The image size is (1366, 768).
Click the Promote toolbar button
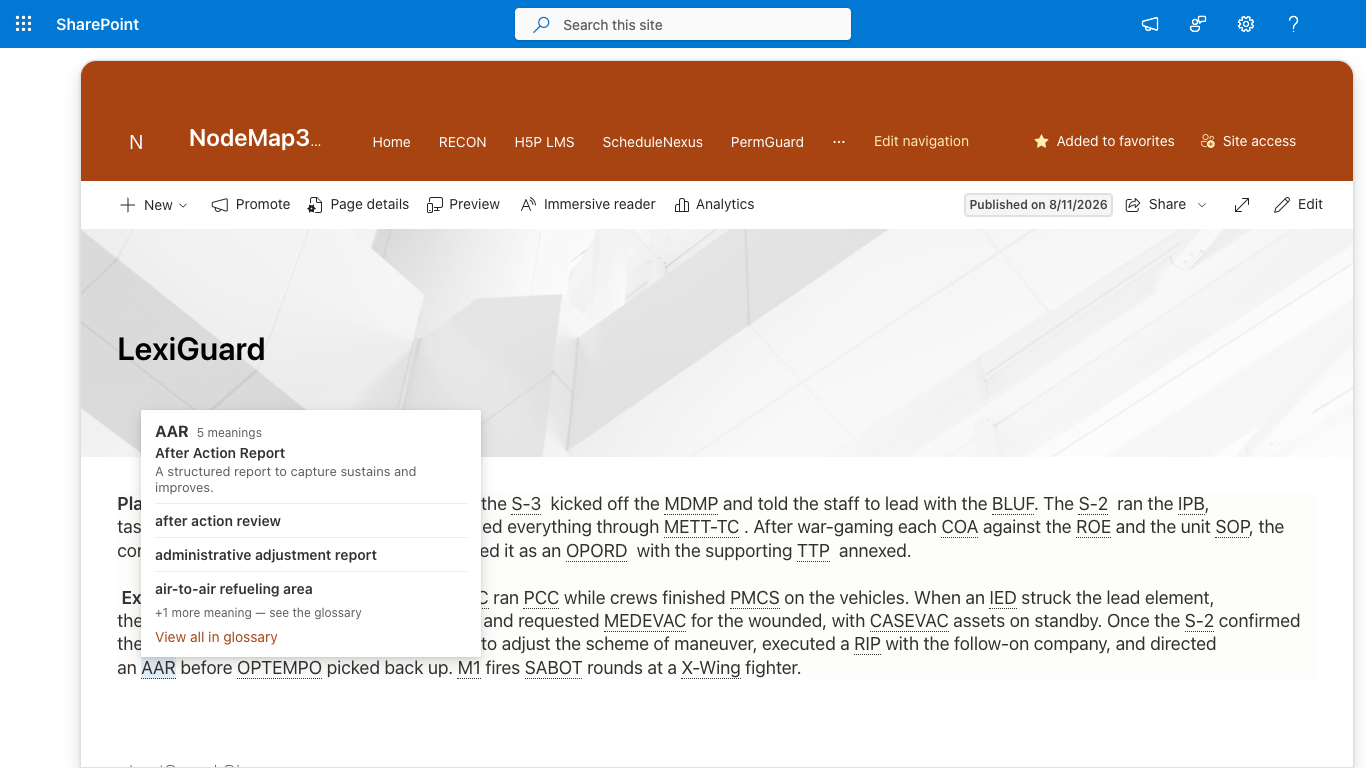point(251,205)
